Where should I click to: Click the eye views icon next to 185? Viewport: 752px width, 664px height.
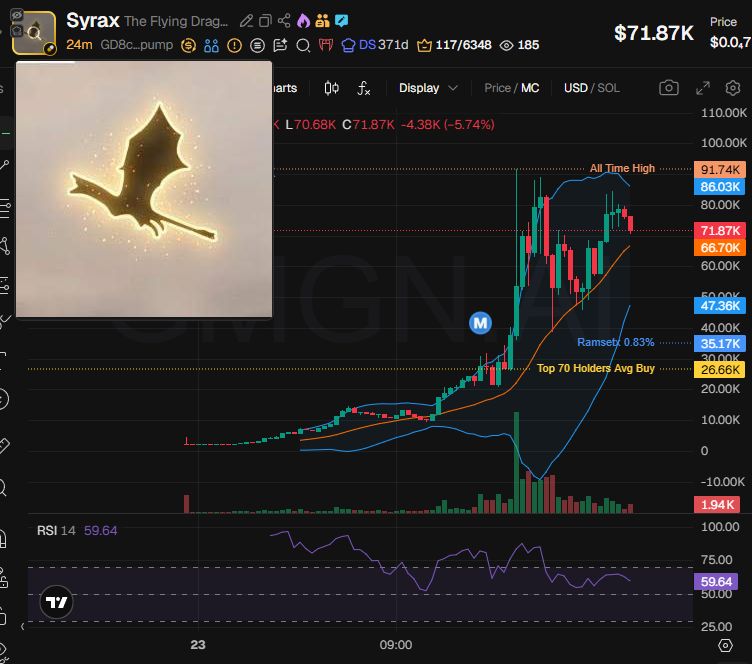tap(506, 46)
